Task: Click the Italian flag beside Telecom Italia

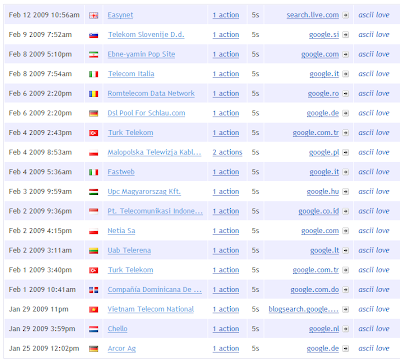Action: [x=94, y=74]
